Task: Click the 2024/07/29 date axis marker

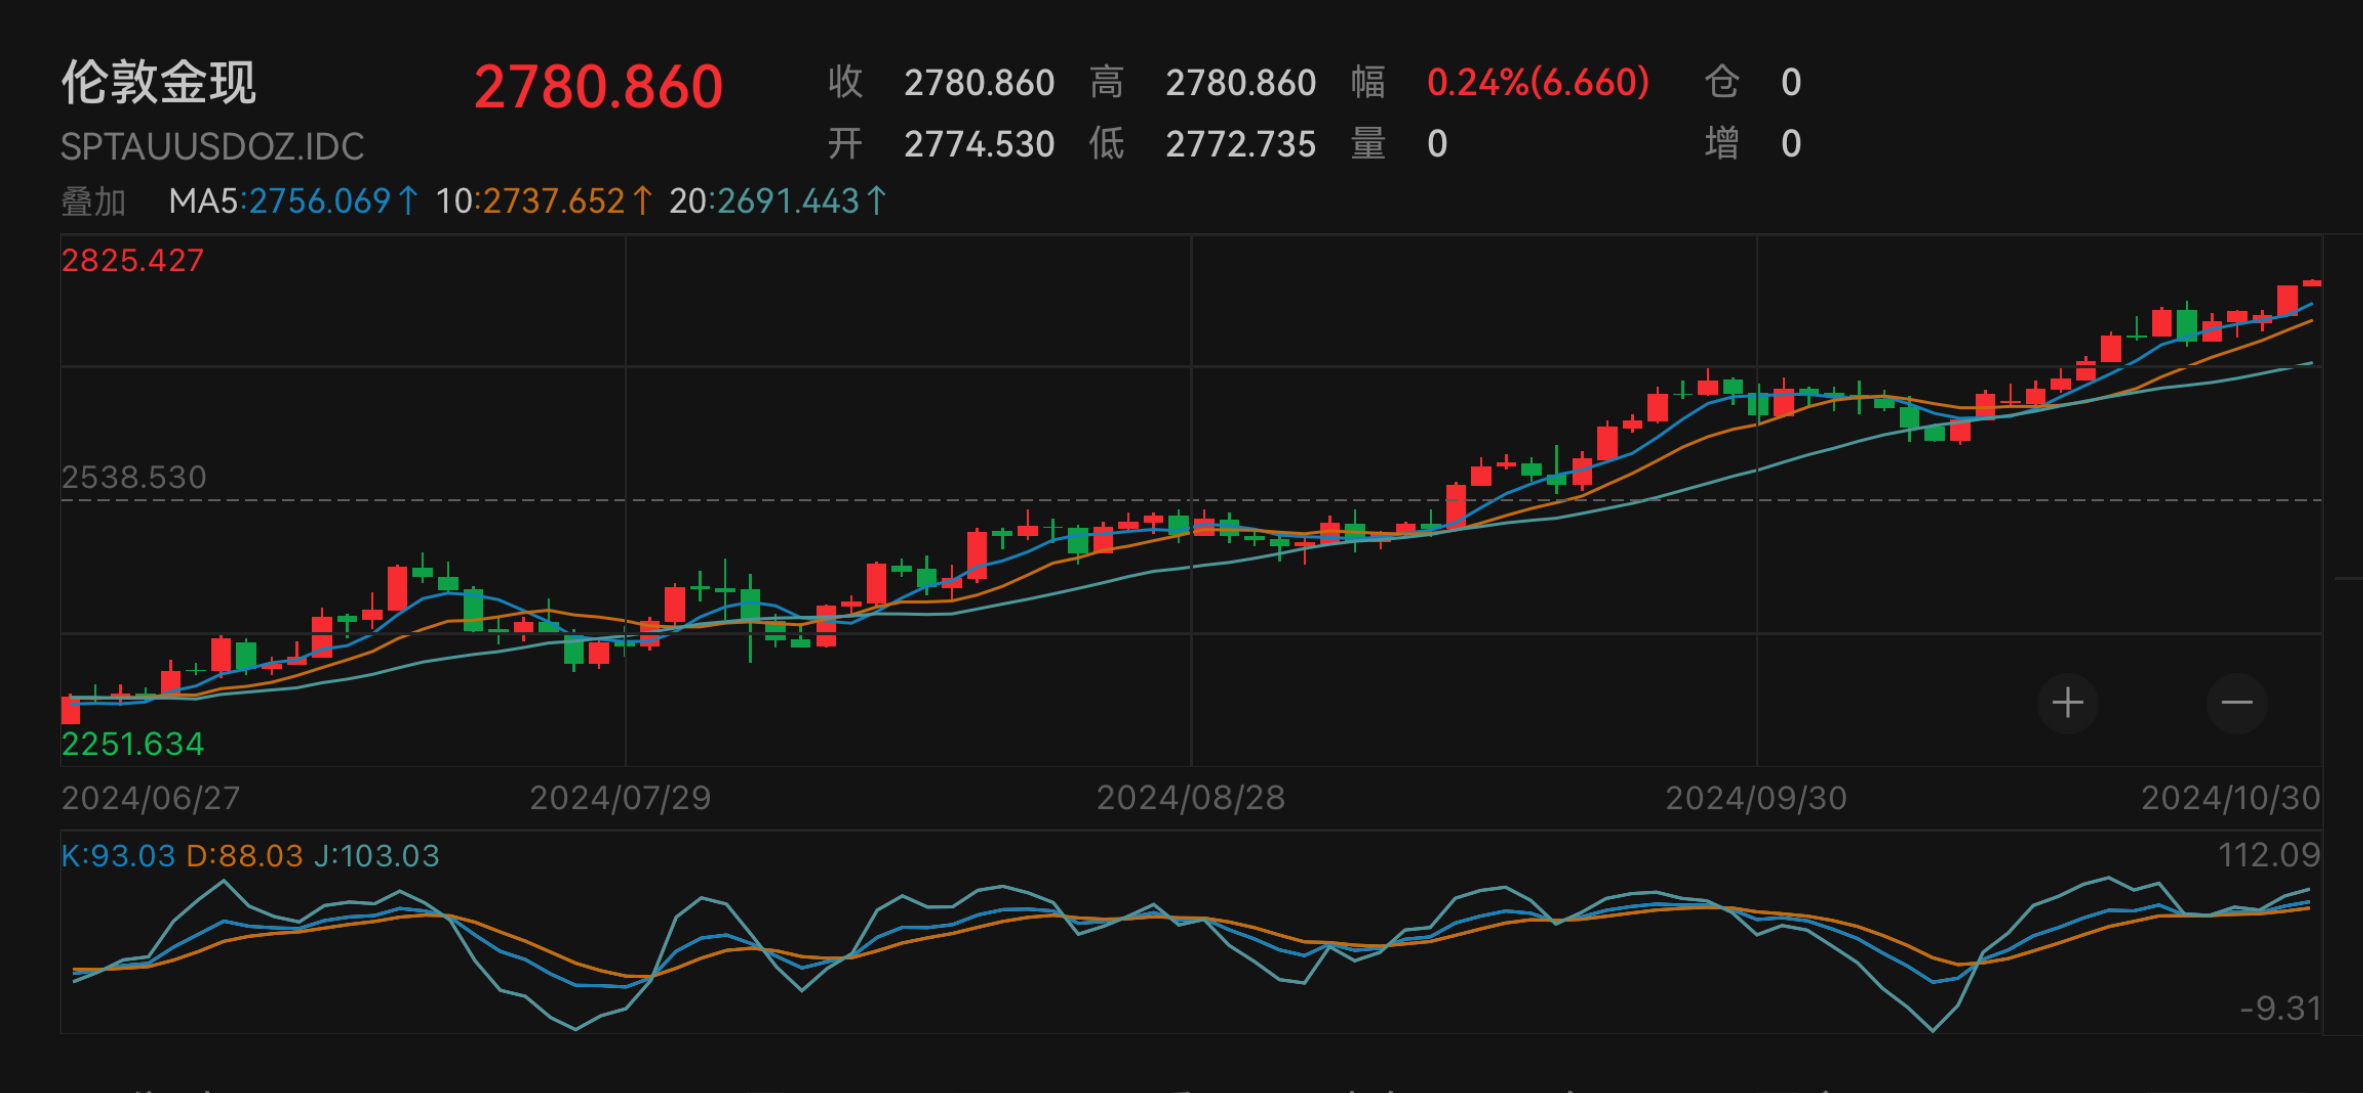Action: 620,798
